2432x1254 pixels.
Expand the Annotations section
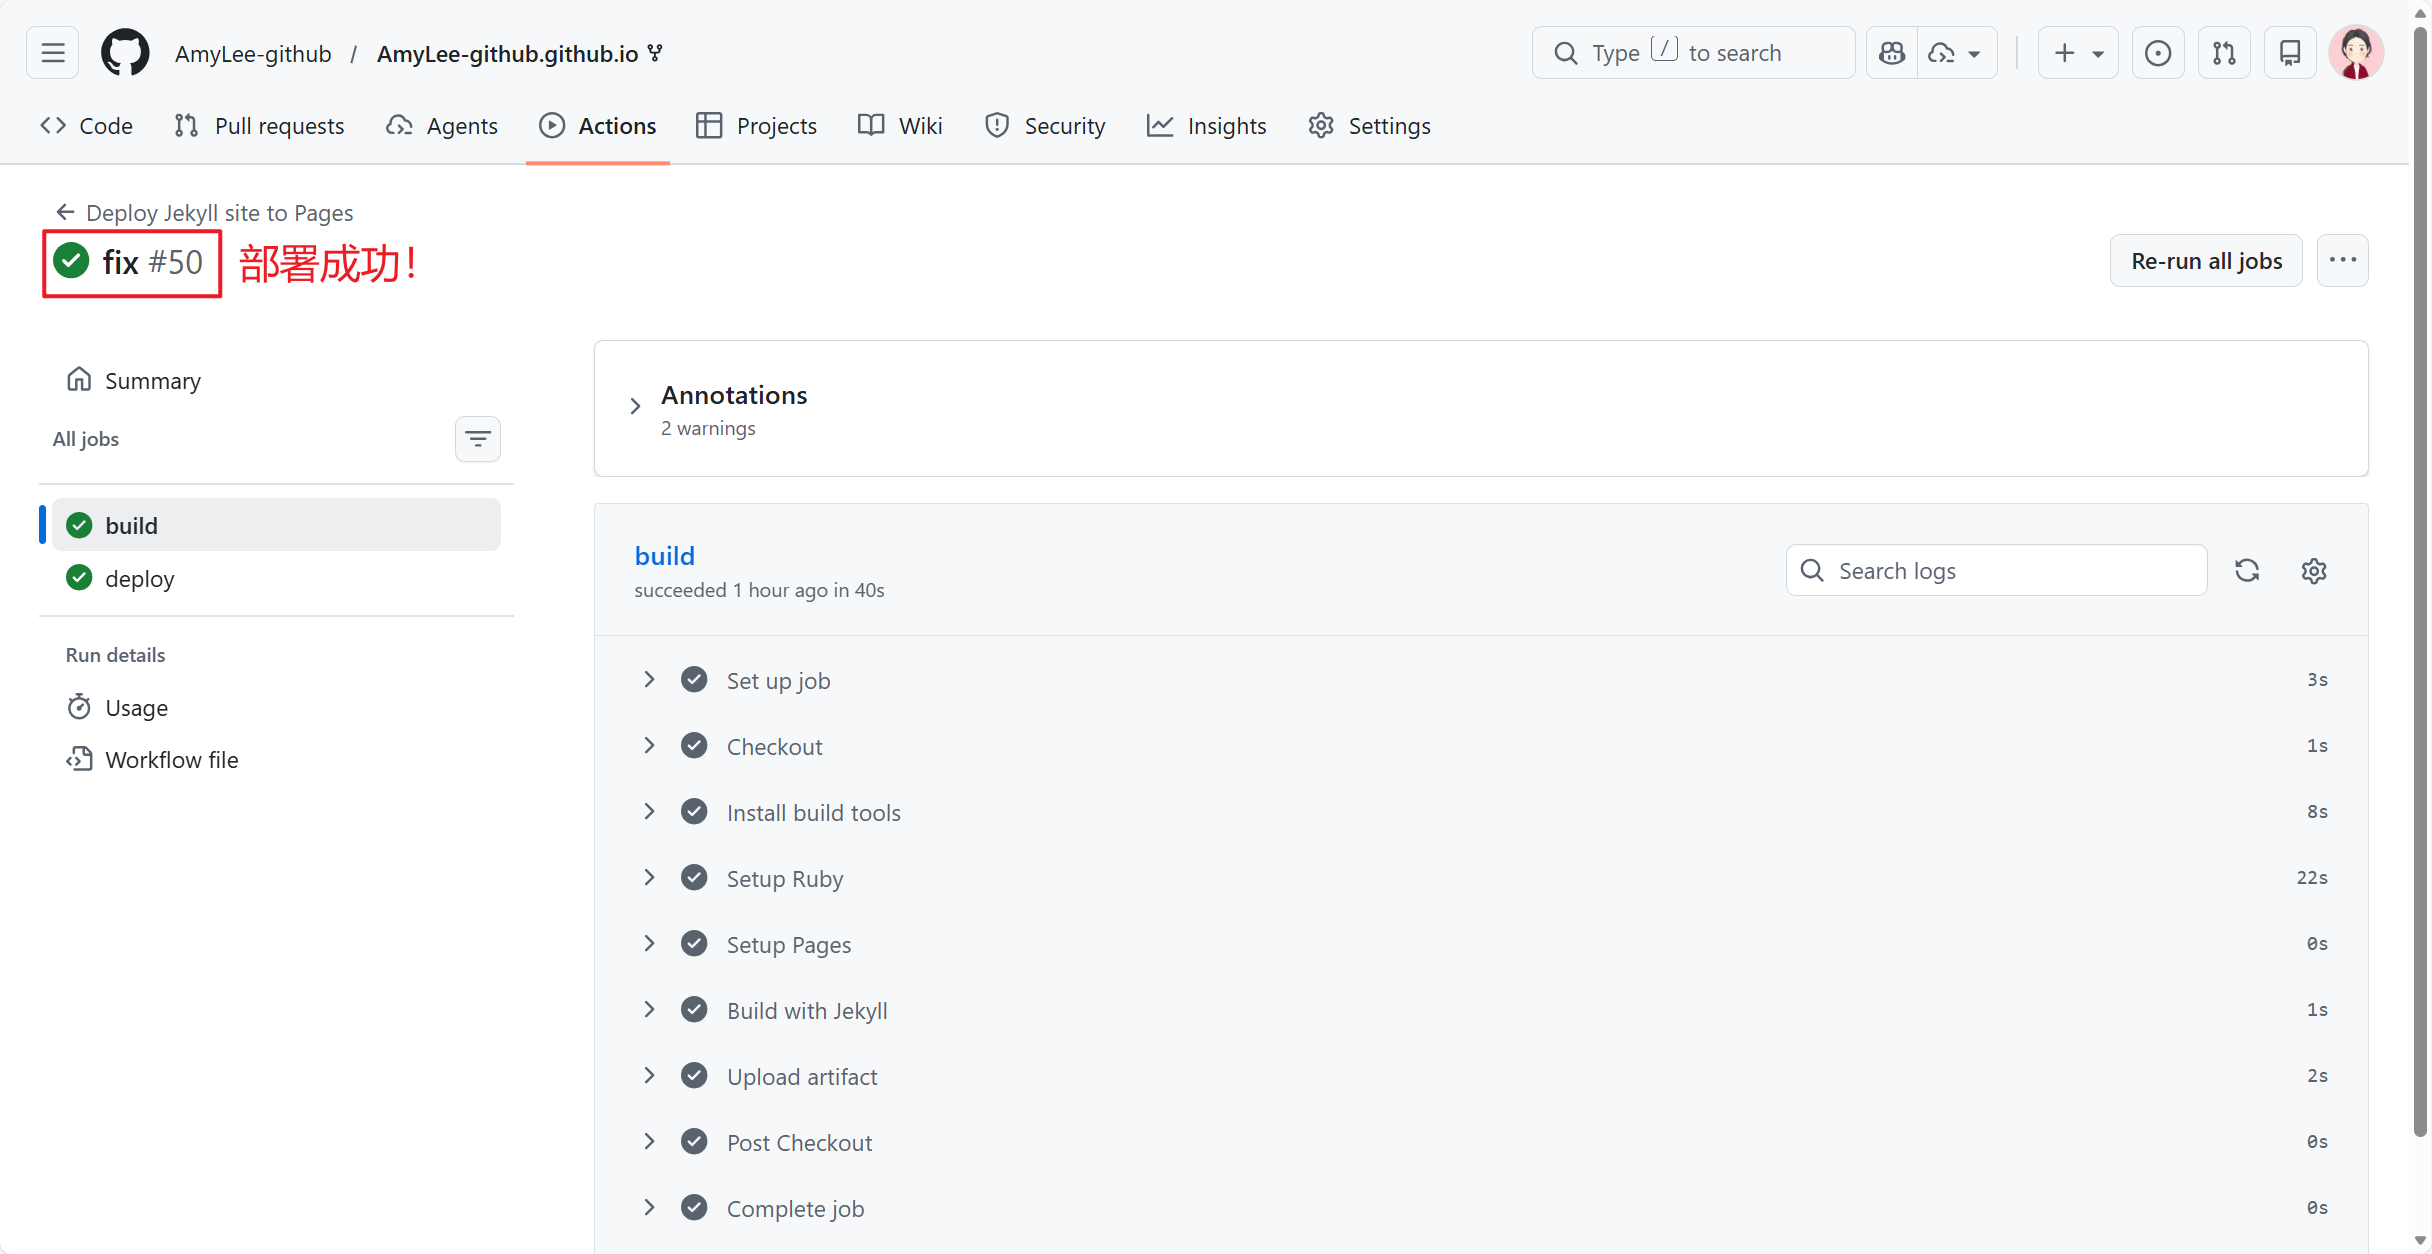(x=635, y=406)
